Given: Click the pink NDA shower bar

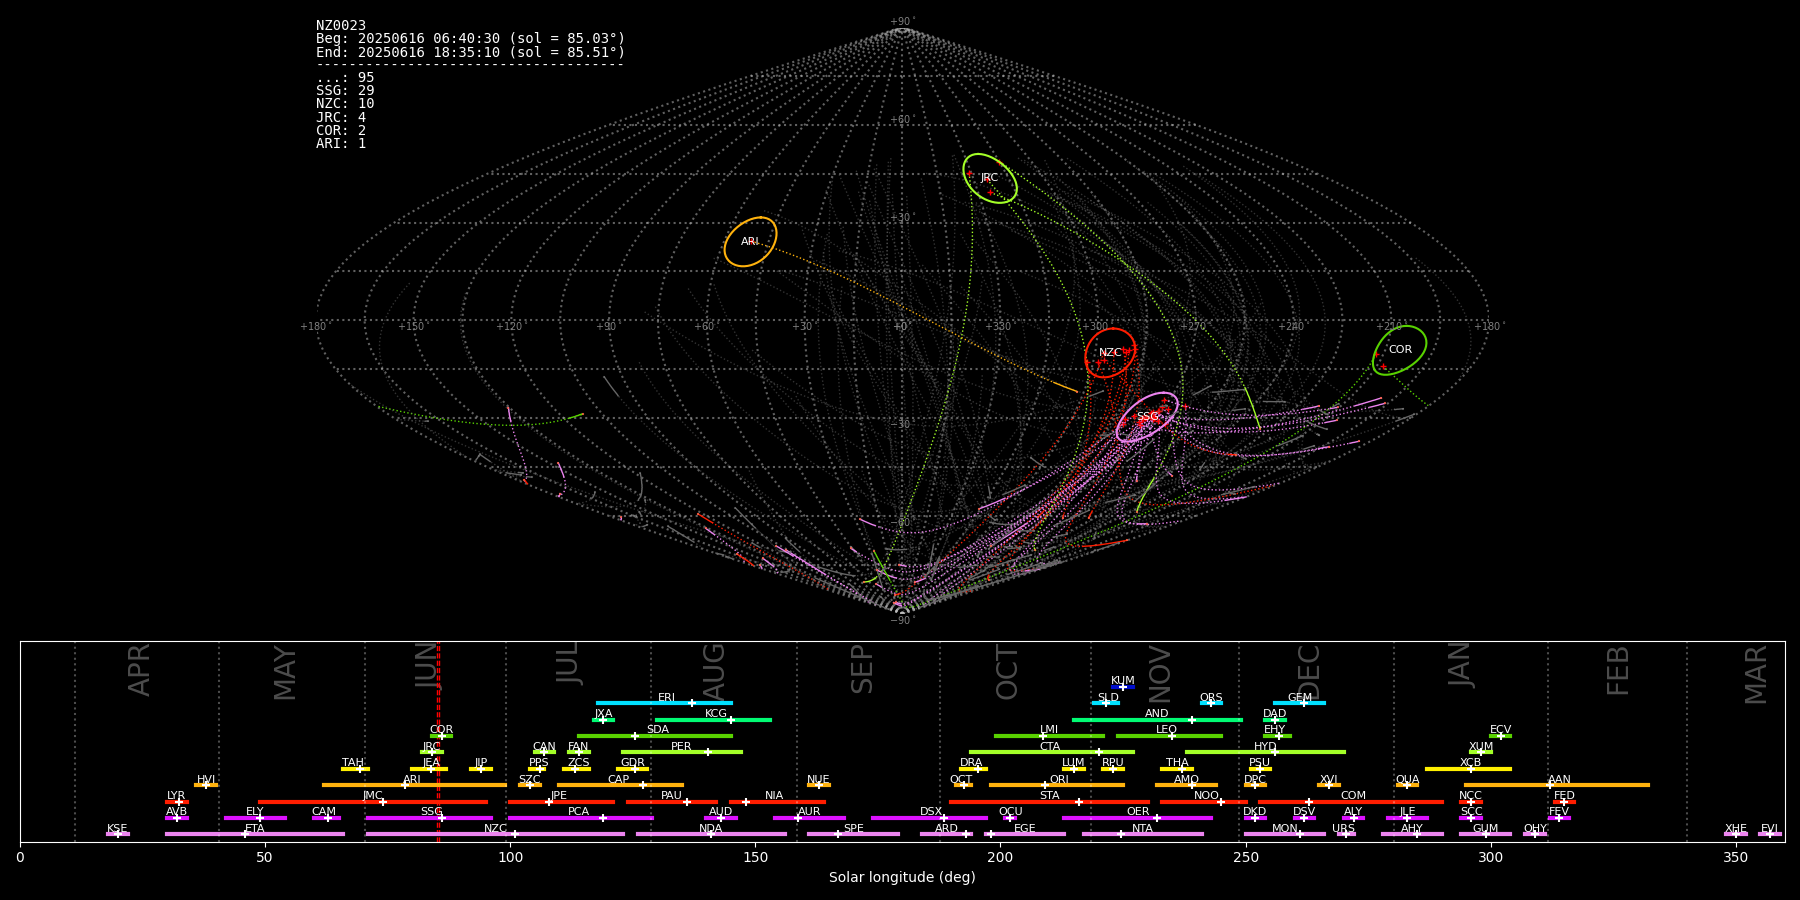Looking at the screenshot, I should 711,834.
